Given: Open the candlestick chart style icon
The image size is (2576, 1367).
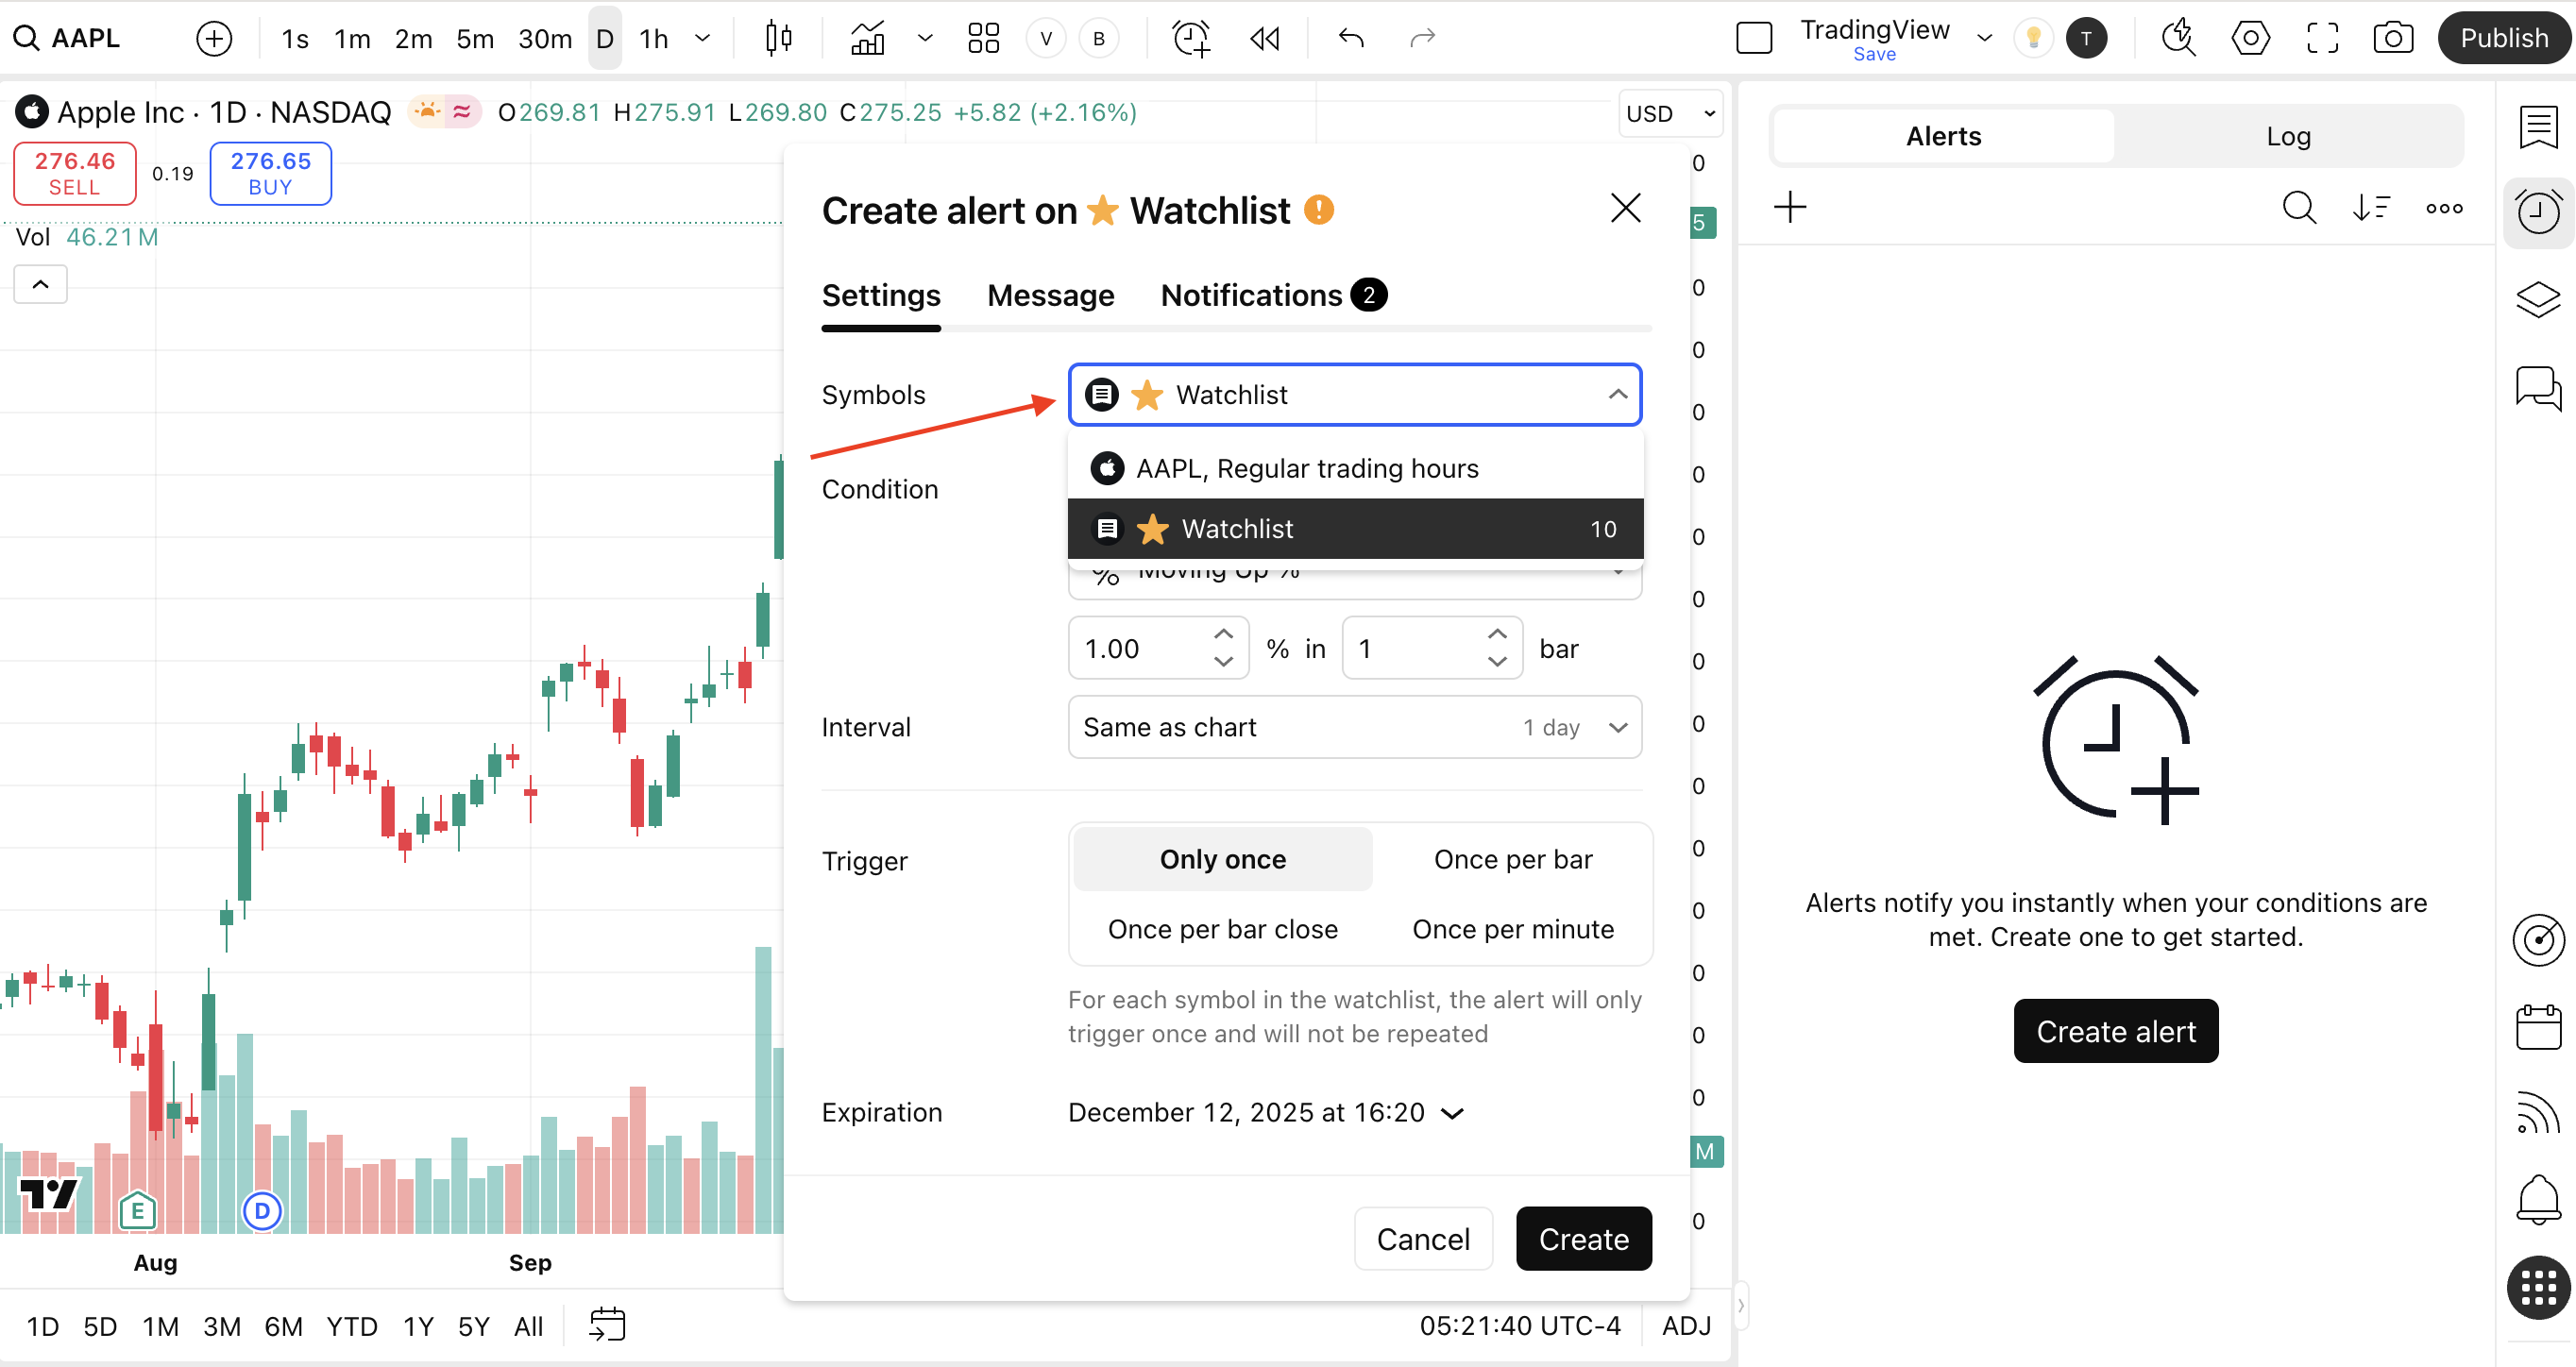Looking at the screenshot, I should coord(778,38).
